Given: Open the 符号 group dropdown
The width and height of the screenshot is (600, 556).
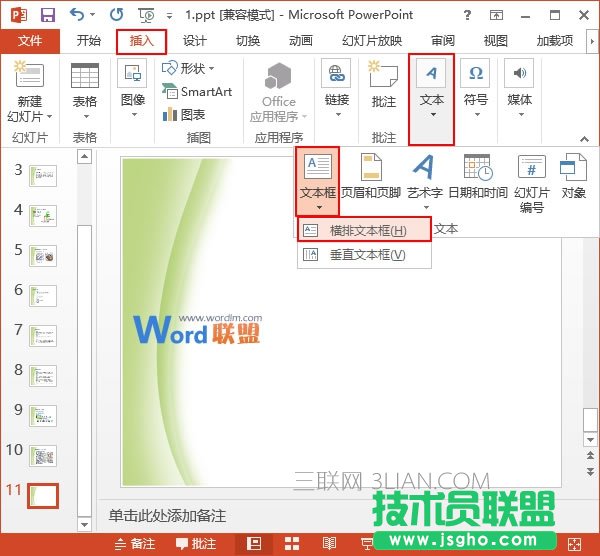Looking at the screenshot, I should (476, 89).
